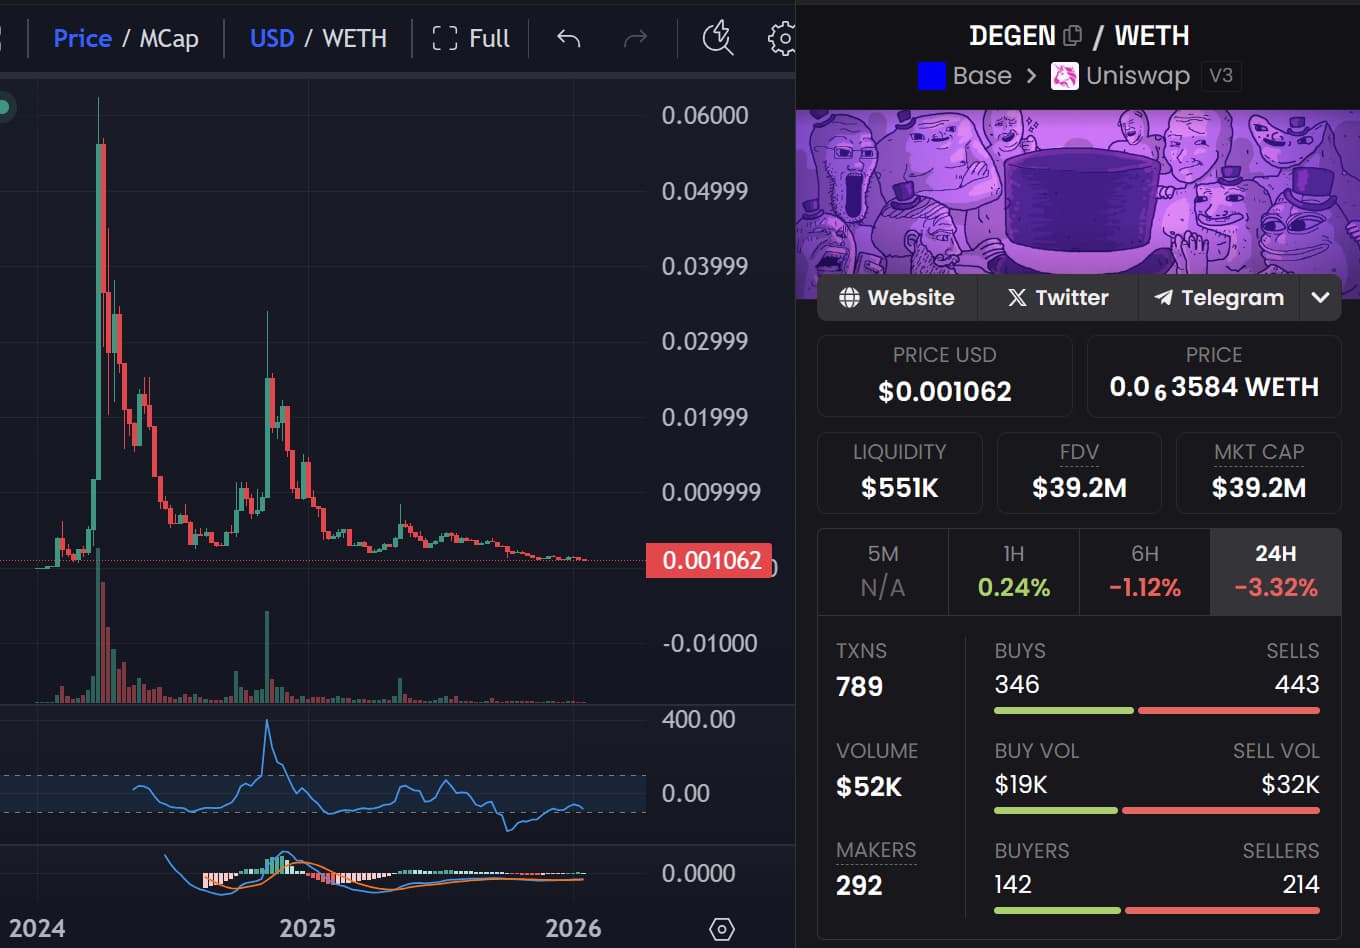
Task: Click the blue Base chain icon
Action: (x=931, y=76)
